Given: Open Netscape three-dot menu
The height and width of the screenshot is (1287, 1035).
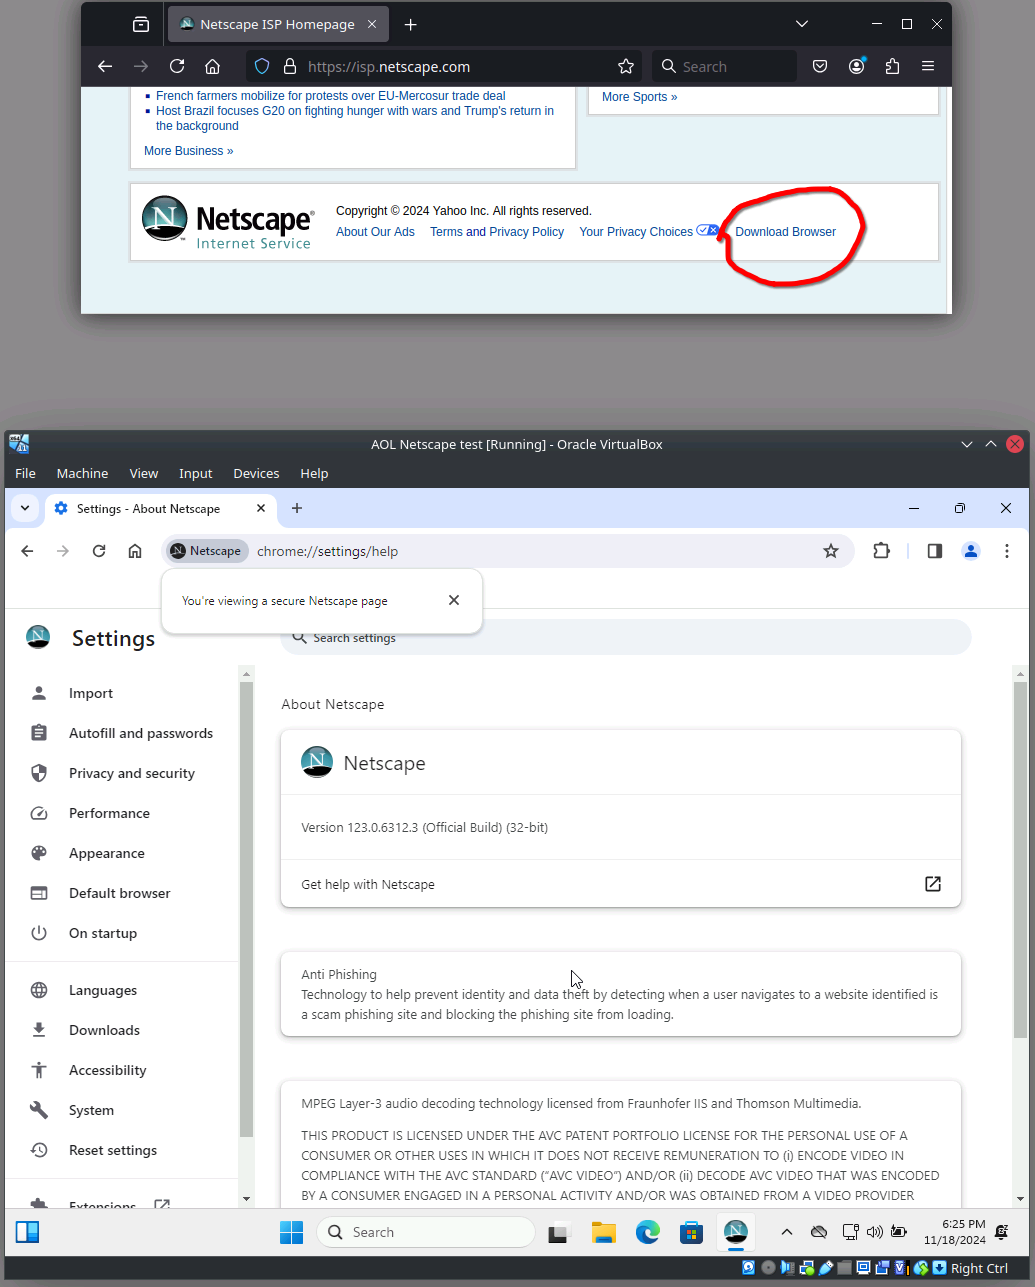Looking at the screenshot, I should [x=1007, y=551].
